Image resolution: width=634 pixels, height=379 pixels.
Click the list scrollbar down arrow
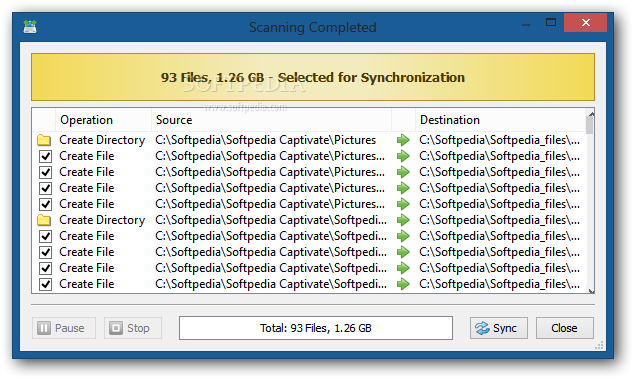click(590, 290)
